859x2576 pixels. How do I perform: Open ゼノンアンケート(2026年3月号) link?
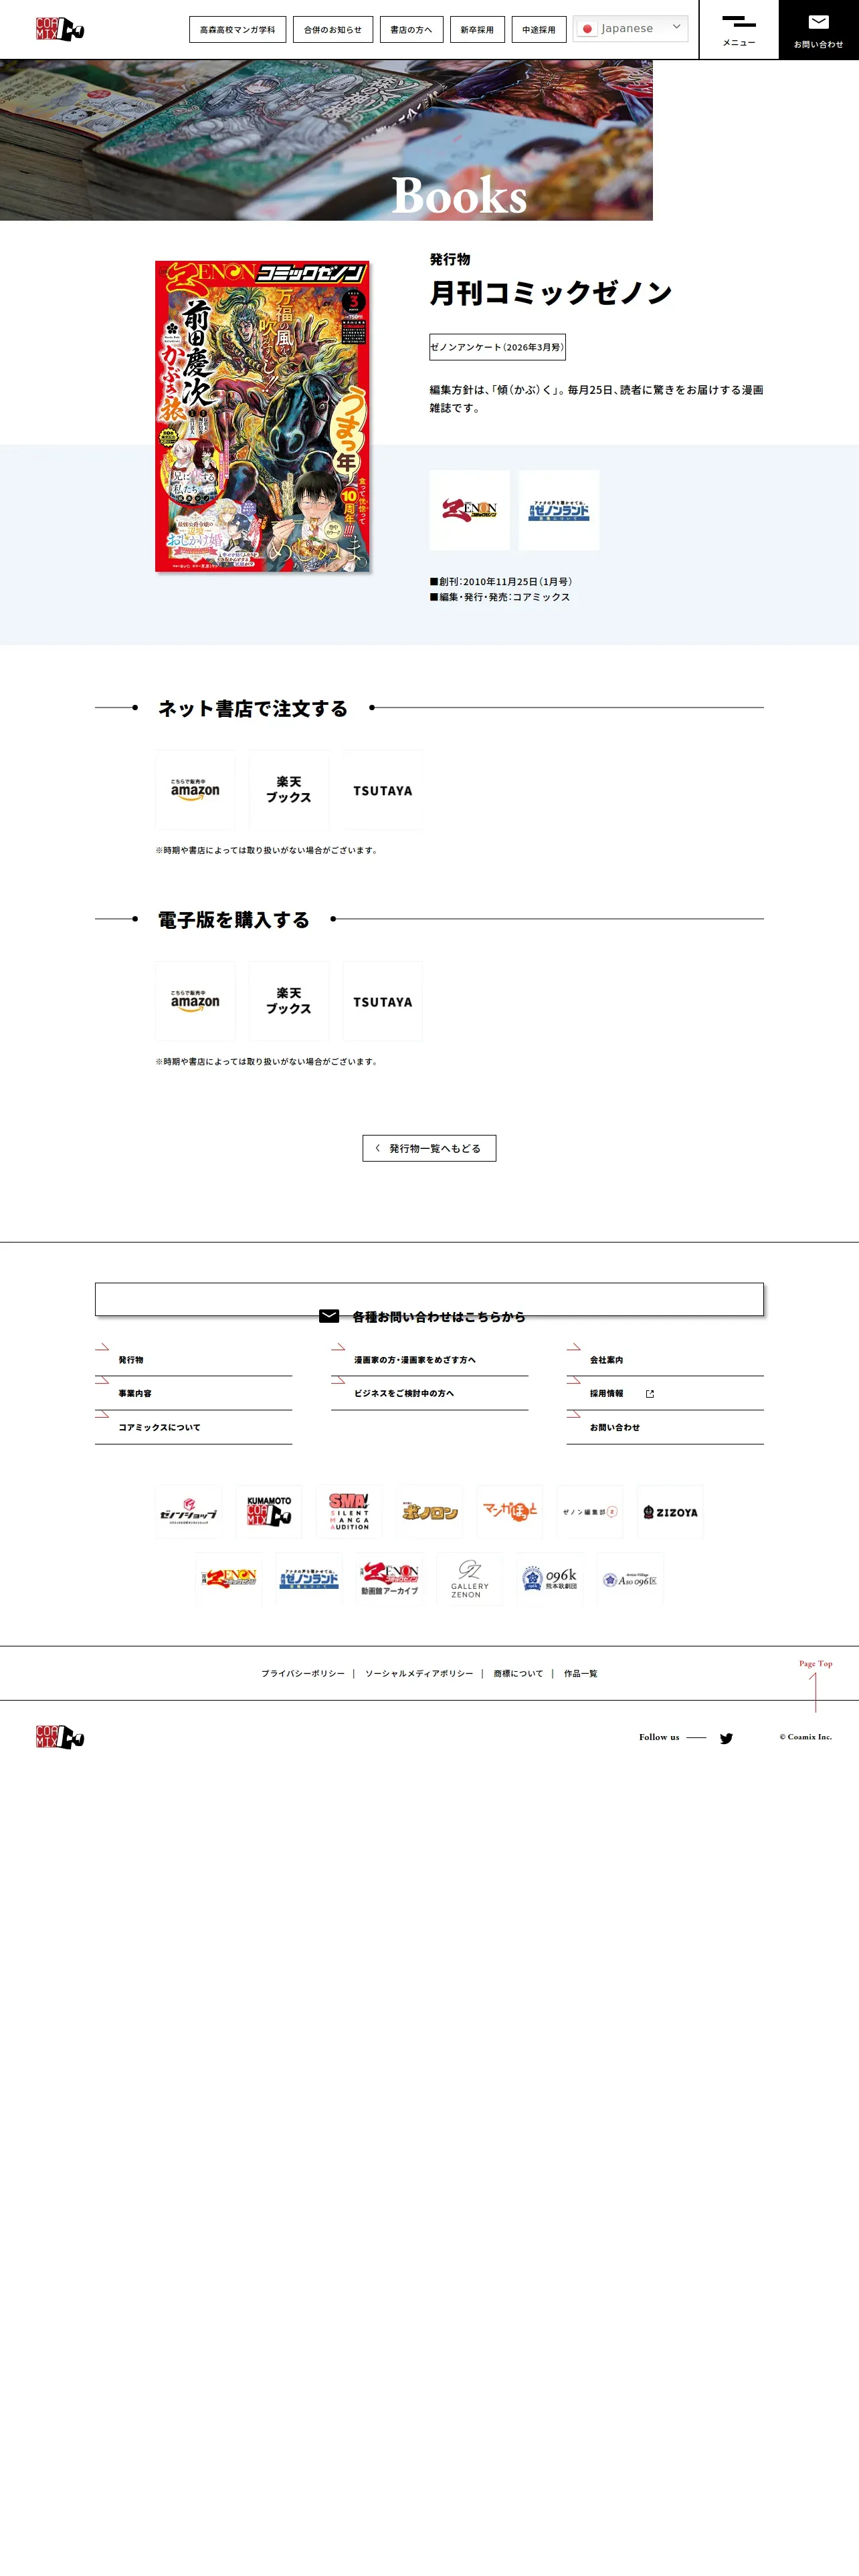coord(498,347)
